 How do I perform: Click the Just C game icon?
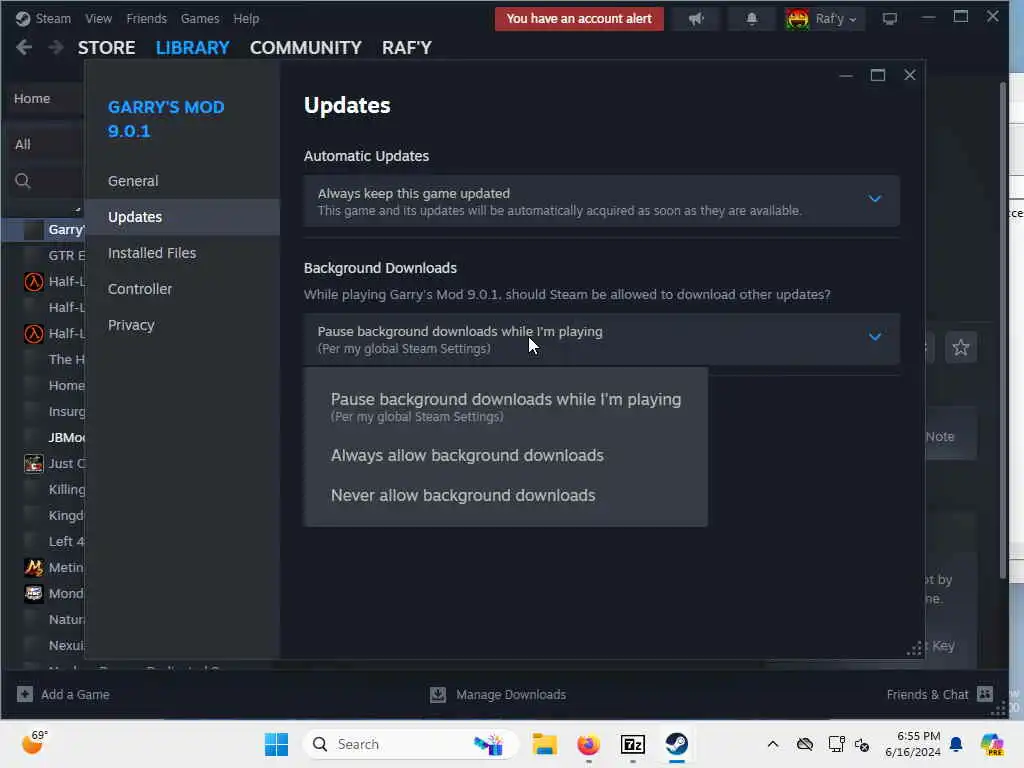point(33,464)
